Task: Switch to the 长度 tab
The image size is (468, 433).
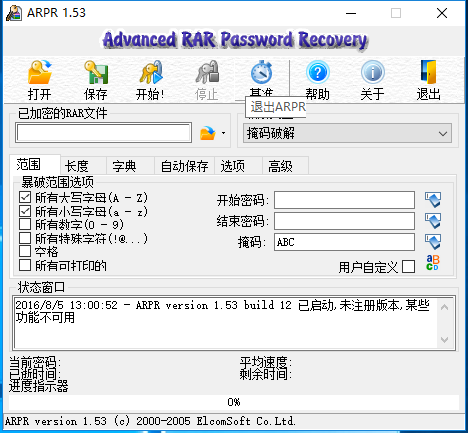Action: pos(83,166)
